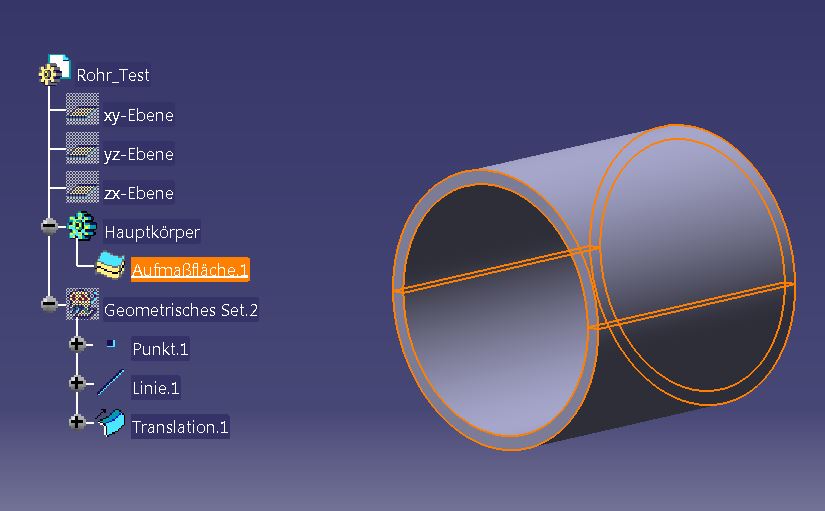Image resolution: width=825 pixels, height=511 pixels.
Task: Select the Punkt.1 label
Action: pos(160,349)
